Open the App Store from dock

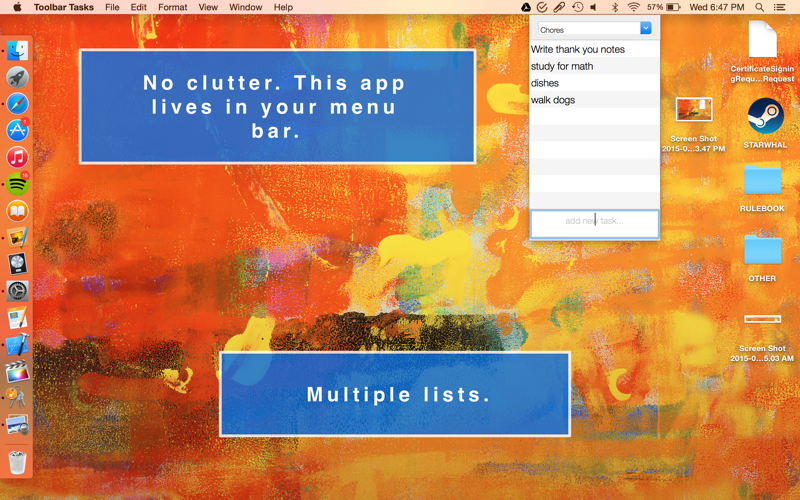17,131
